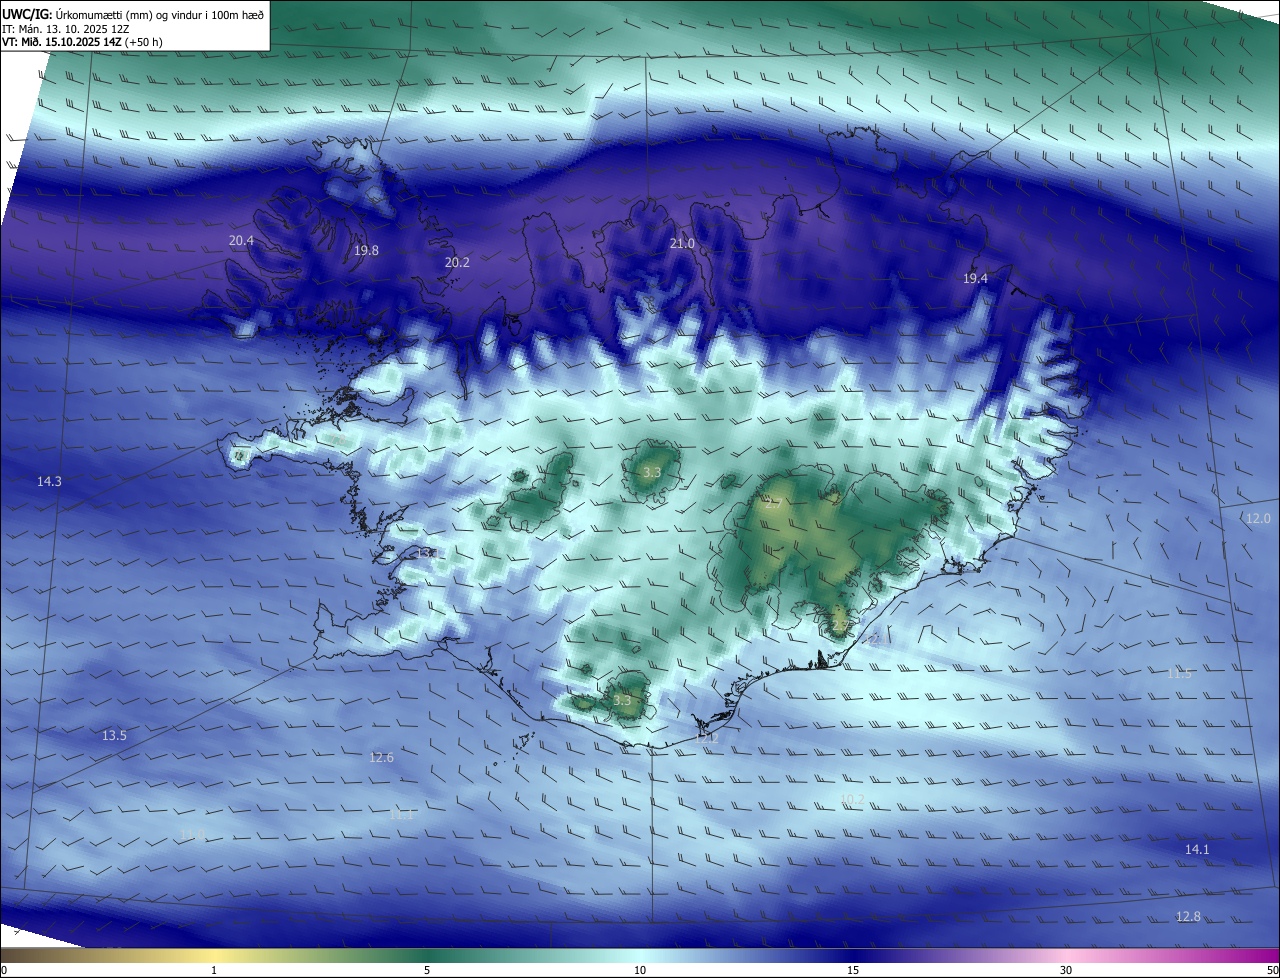Click the 11.5 value label

click(x=1179, y=674)
